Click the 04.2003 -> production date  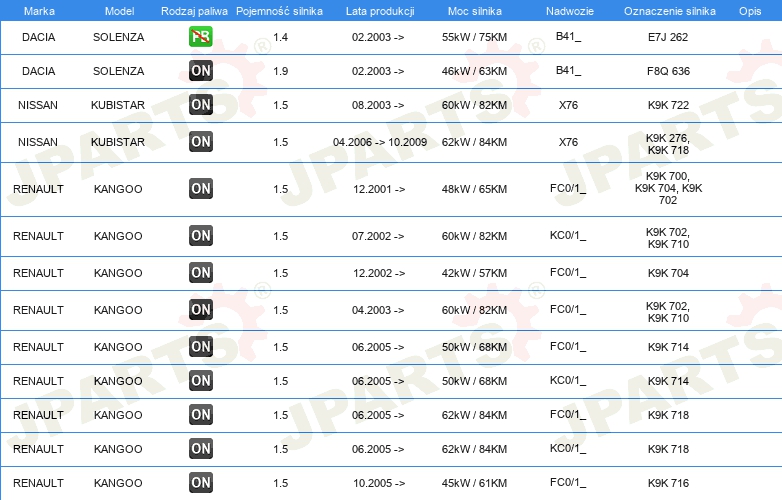(378, 310)
